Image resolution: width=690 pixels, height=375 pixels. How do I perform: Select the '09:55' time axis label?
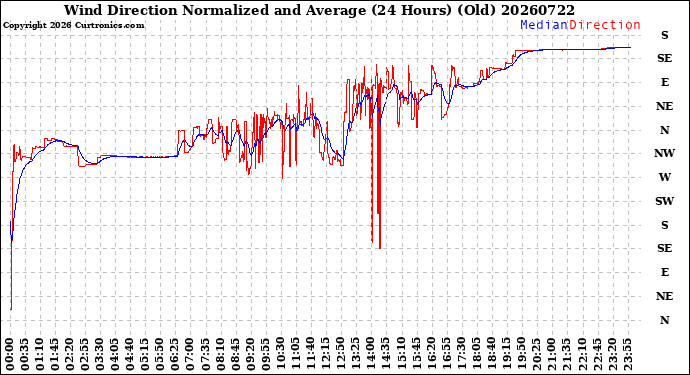(266, 355)
